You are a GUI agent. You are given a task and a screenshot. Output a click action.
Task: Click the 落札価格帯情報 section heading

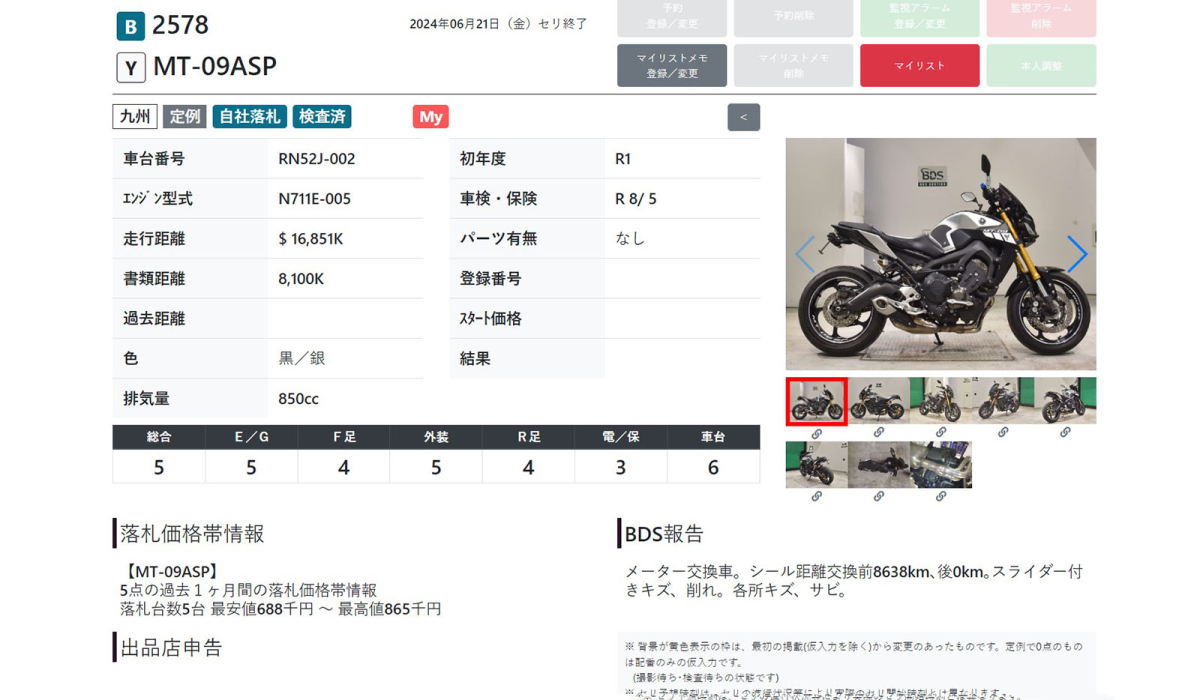tap(192, 534)
